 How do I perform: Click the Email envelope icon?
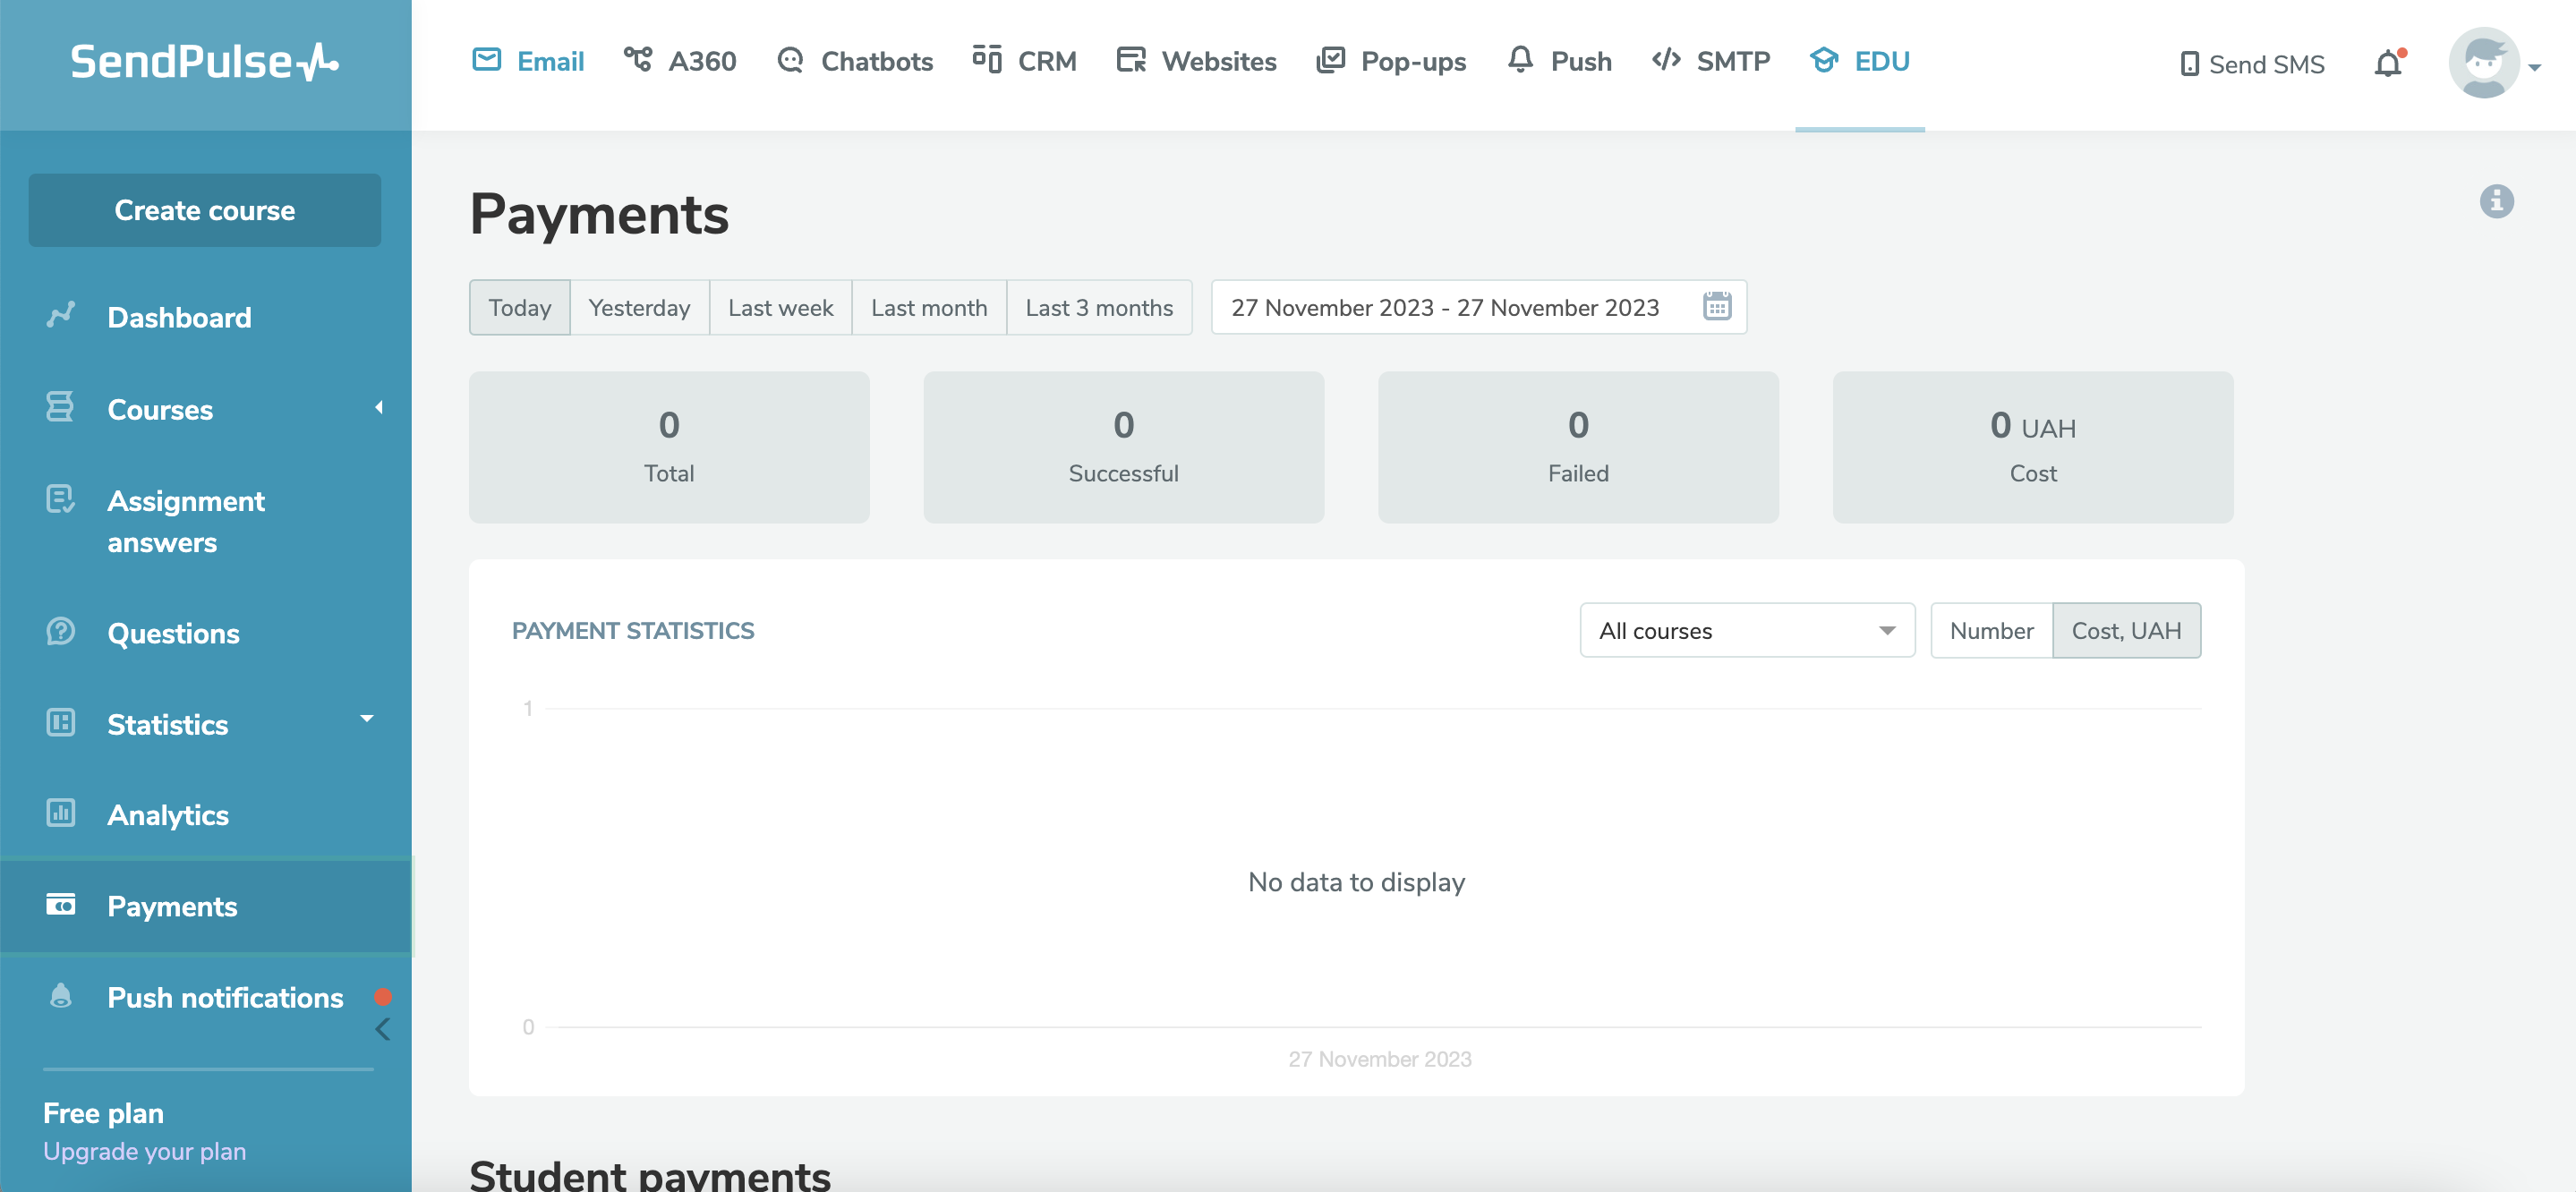486,60
